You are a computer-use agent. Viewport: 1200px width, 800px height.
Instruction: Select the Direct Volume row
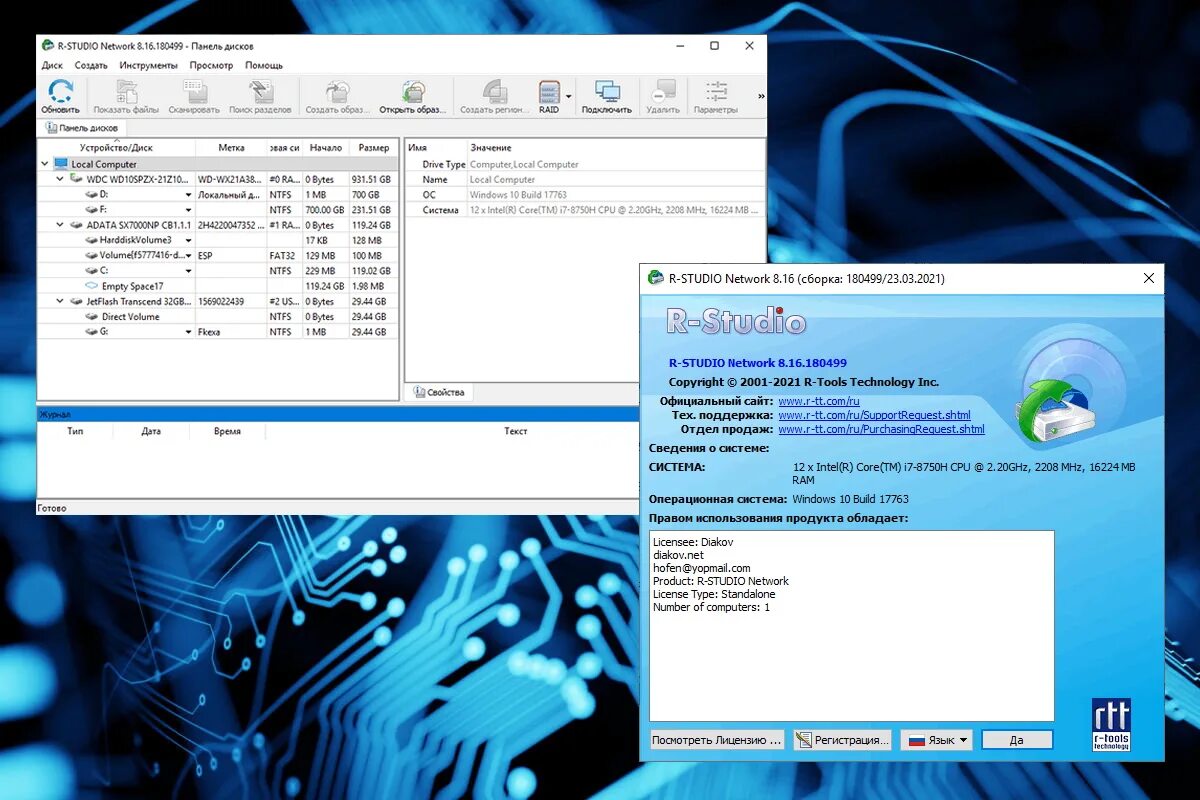[x=216, y=317]
